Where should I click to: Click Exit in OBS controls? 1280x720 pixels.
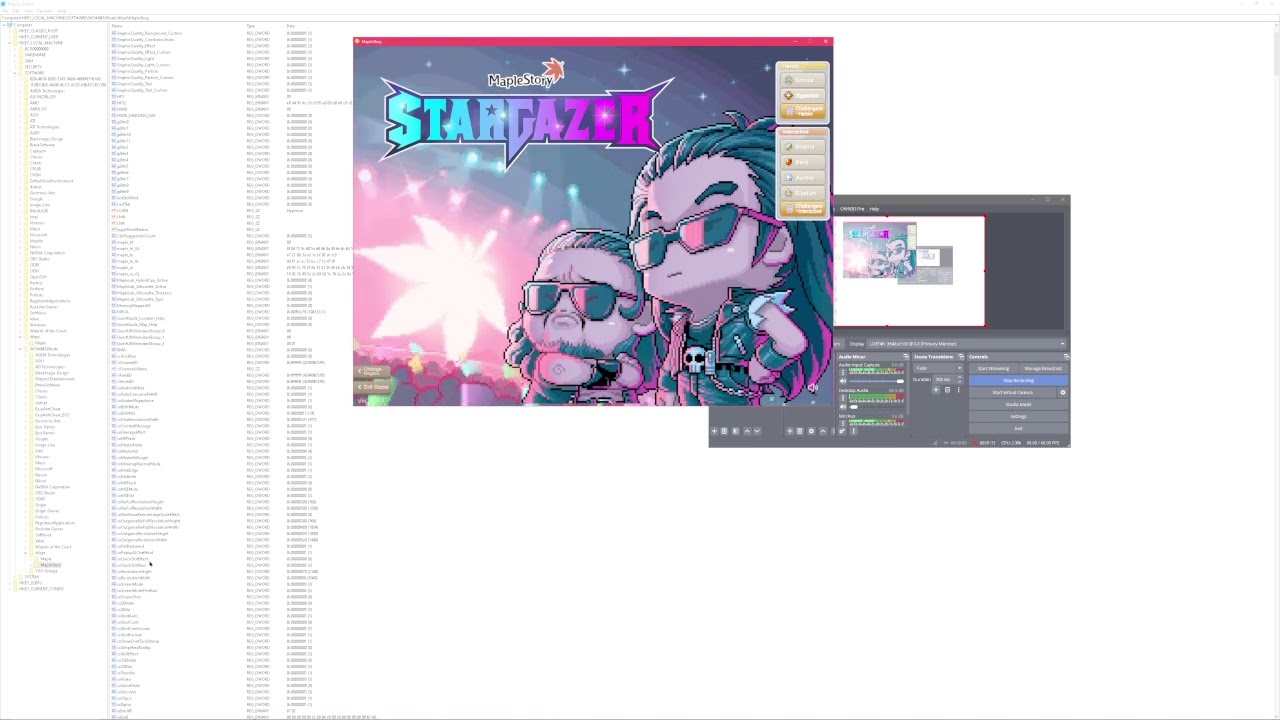[x=1018, y=428]
